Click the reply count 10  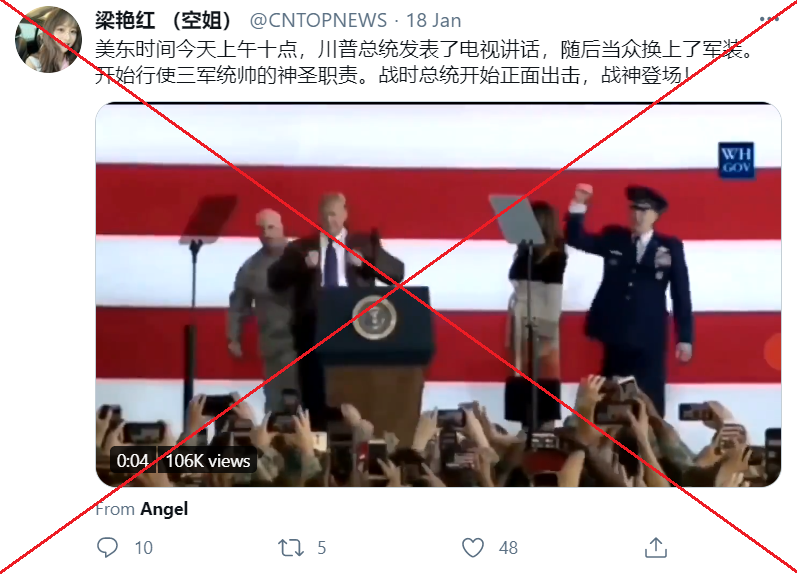pyautogui.click(x=143, y=548)
